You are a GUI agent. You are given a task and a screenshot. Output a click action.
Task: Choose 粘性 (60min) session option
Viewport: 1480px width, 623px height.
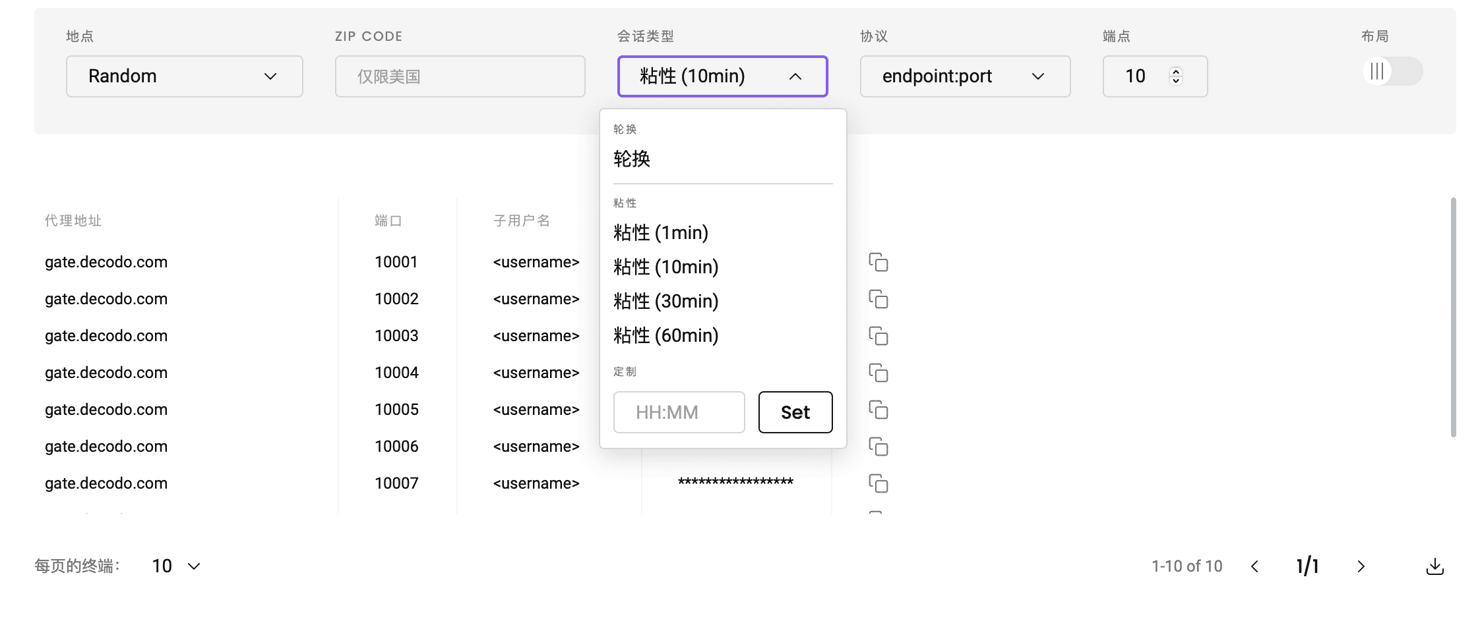coord(666,336)
